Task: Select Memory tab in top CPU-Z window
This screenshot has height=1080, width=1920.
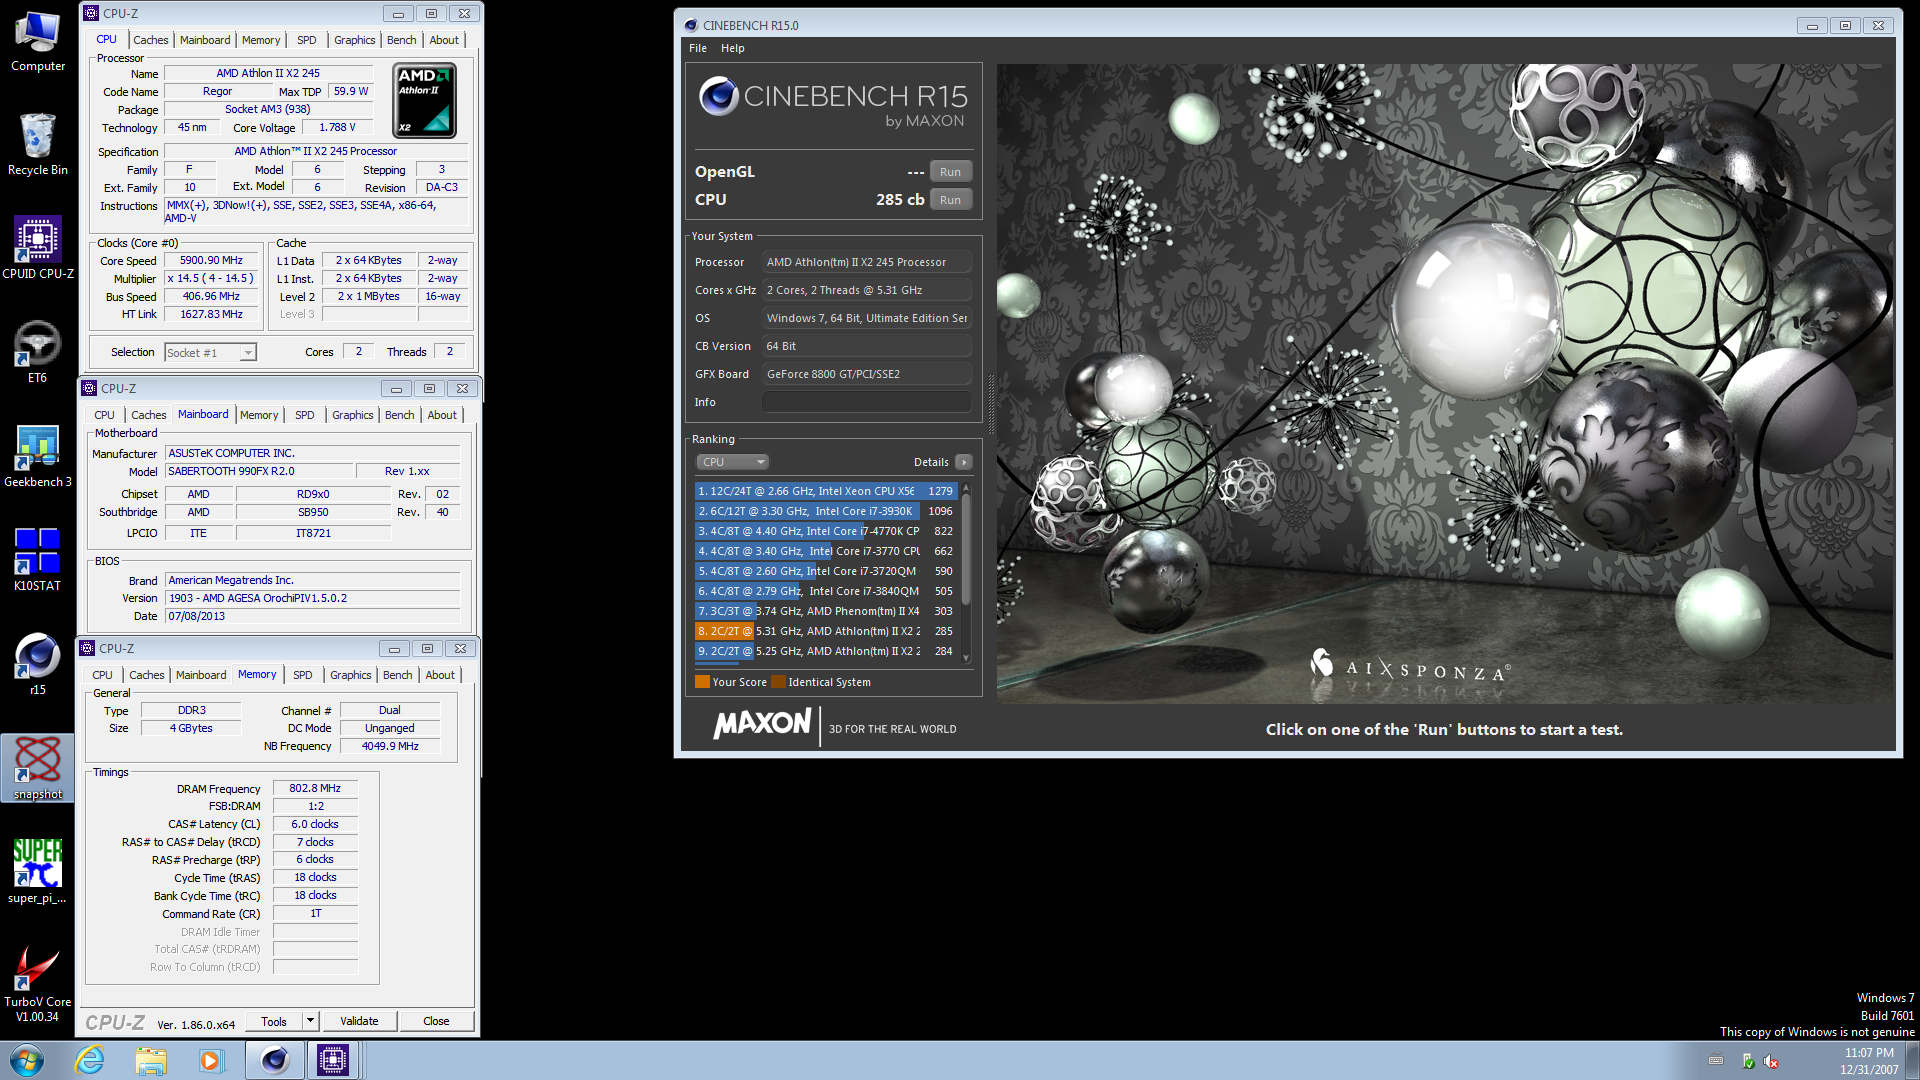Action: (x=261, y=40)
